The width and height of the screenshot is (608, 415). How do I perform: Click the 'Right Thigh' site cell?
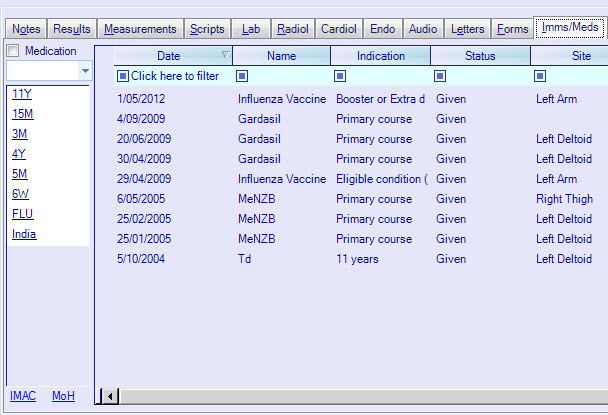tap(565, 199)
